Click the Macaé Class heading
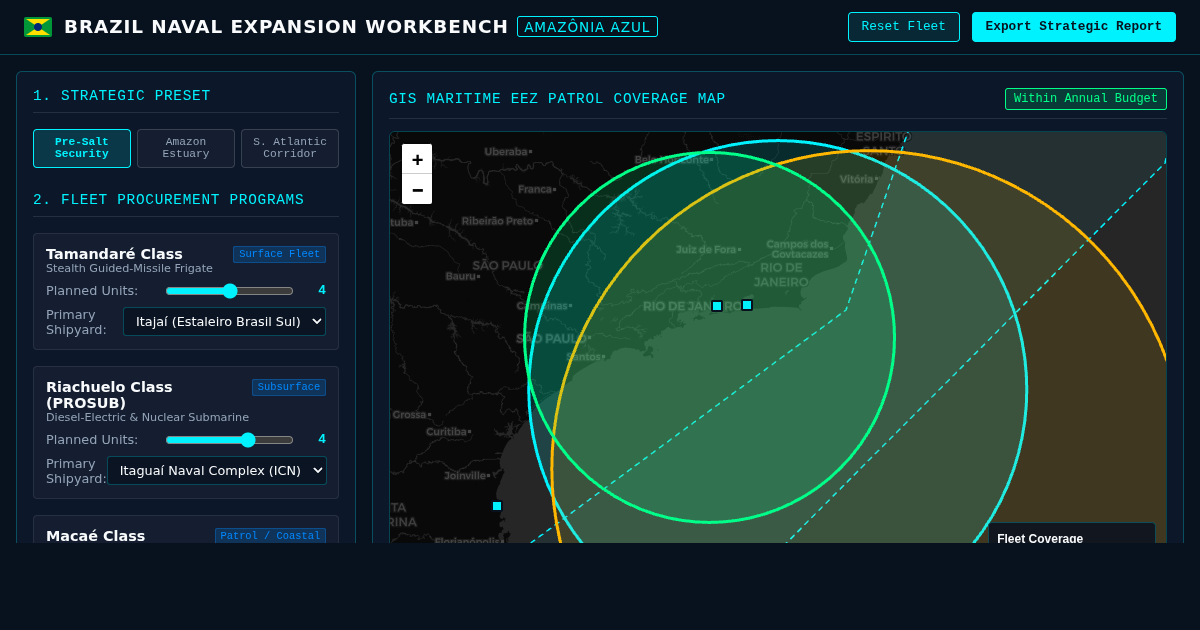 (95, 536)
